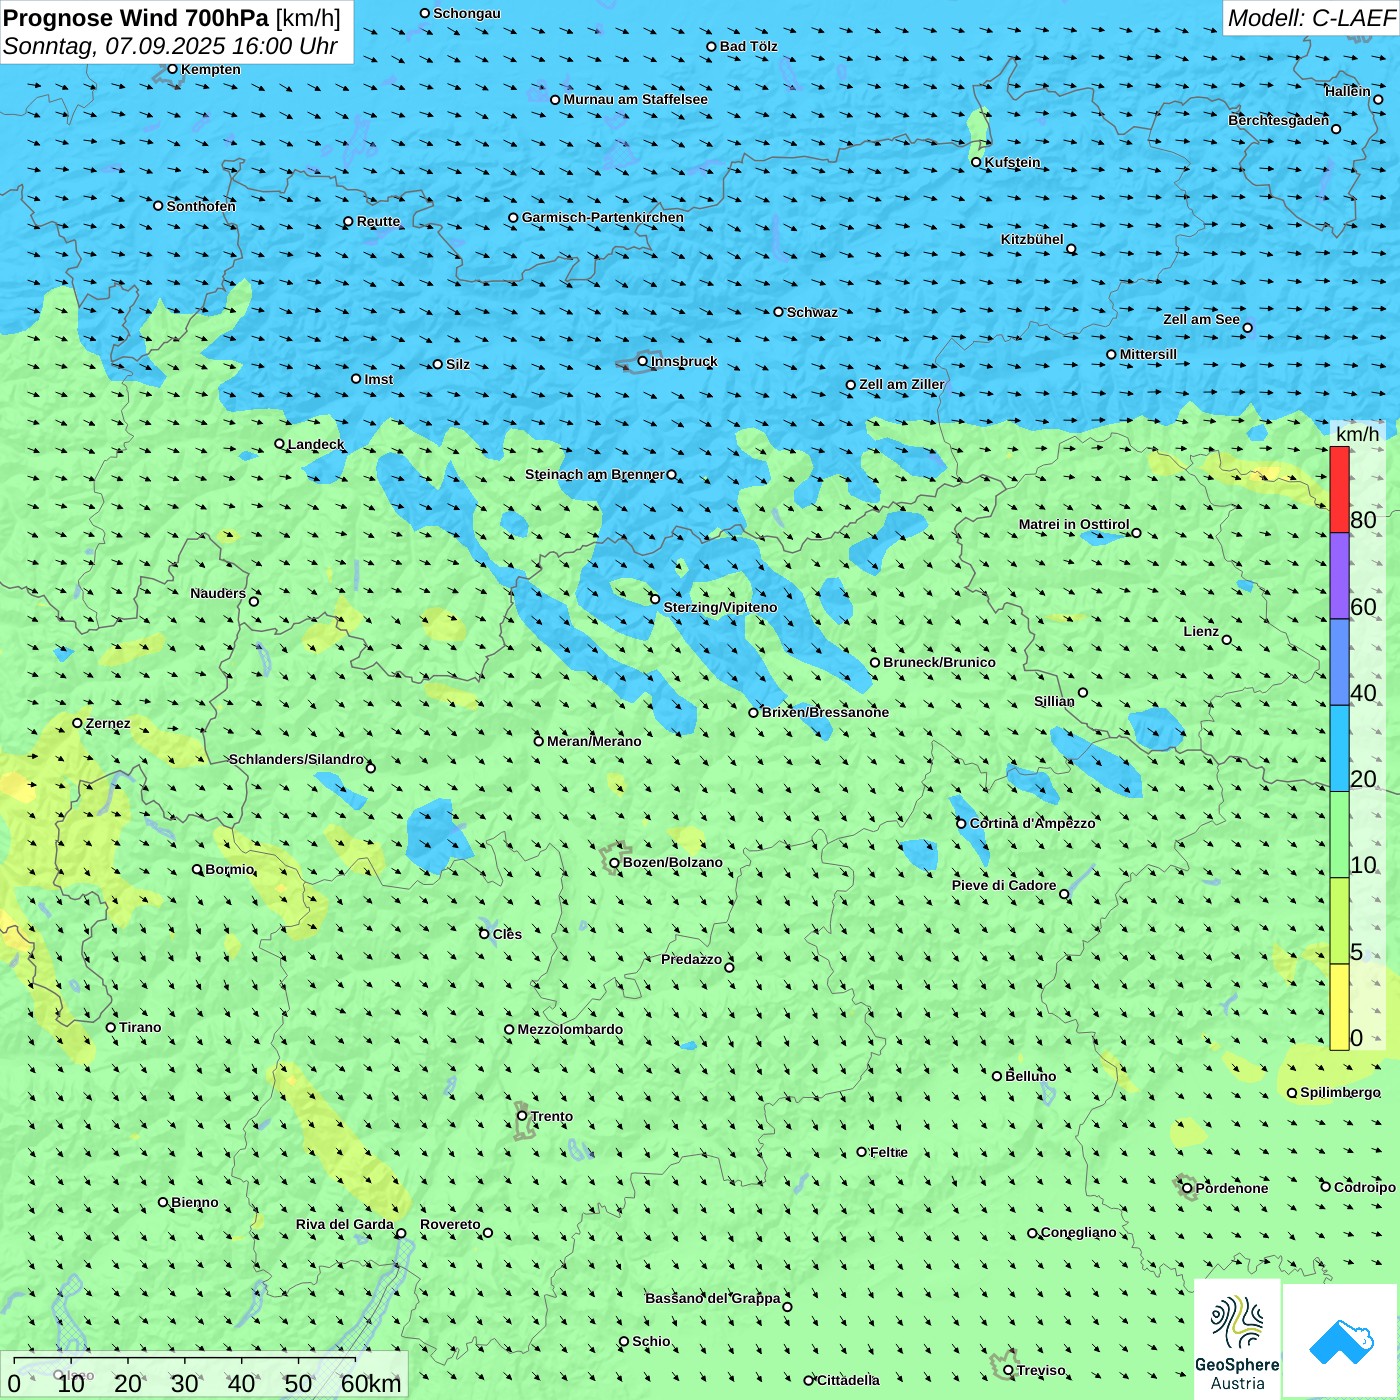
Task: Click the date 'Sonntag, 07.09.2025 16:00 Uhr'
Action: [x=170, y=46]
